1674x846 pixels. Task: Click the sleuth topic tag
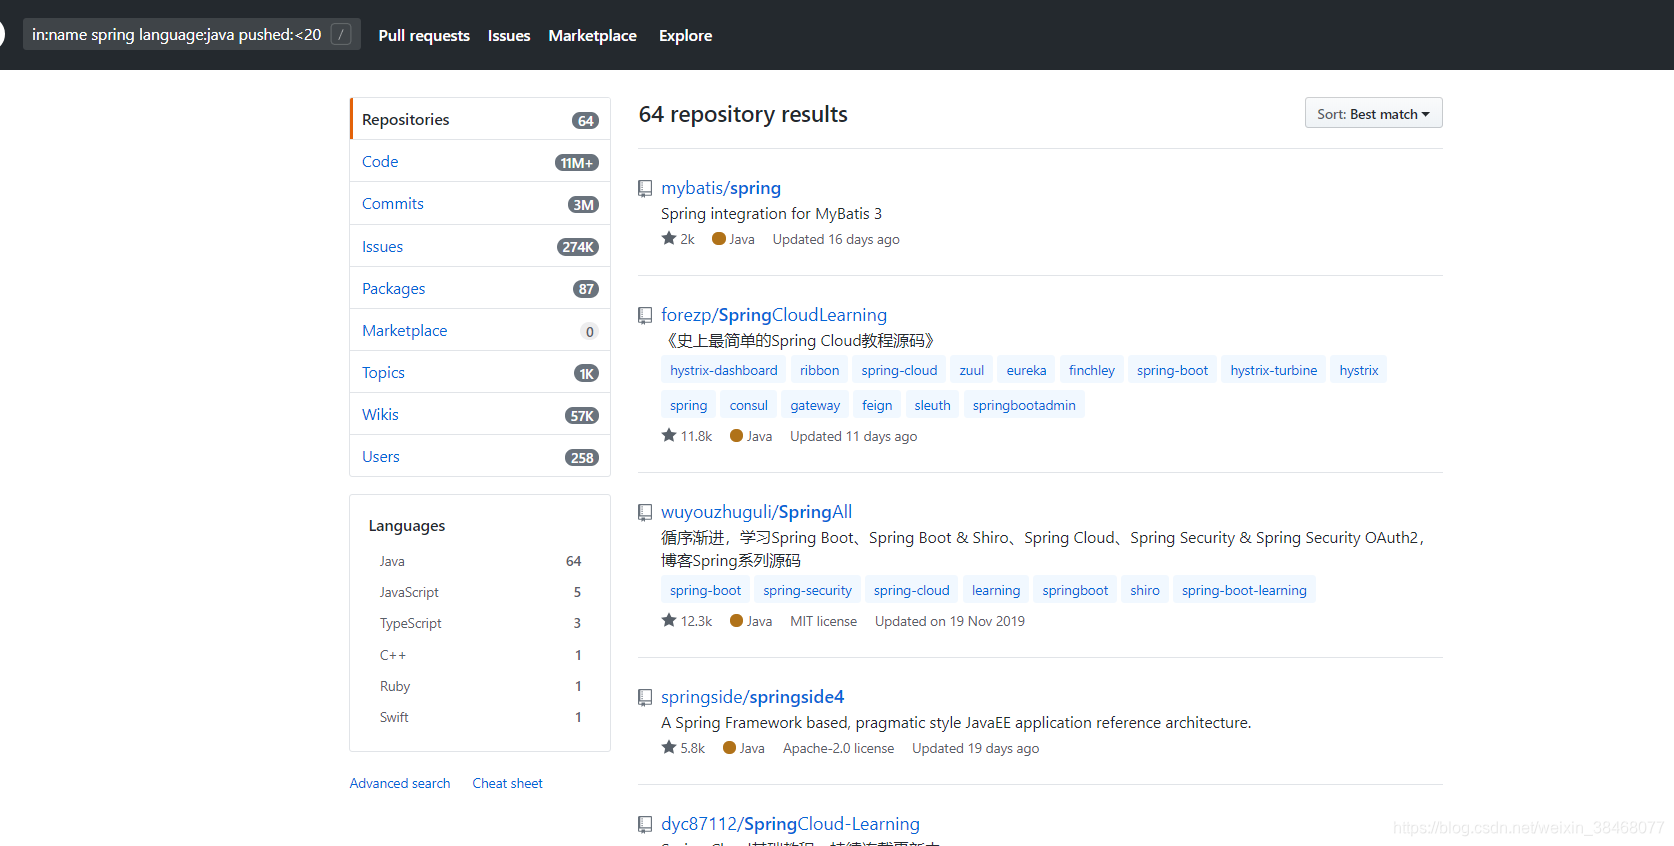932,405
